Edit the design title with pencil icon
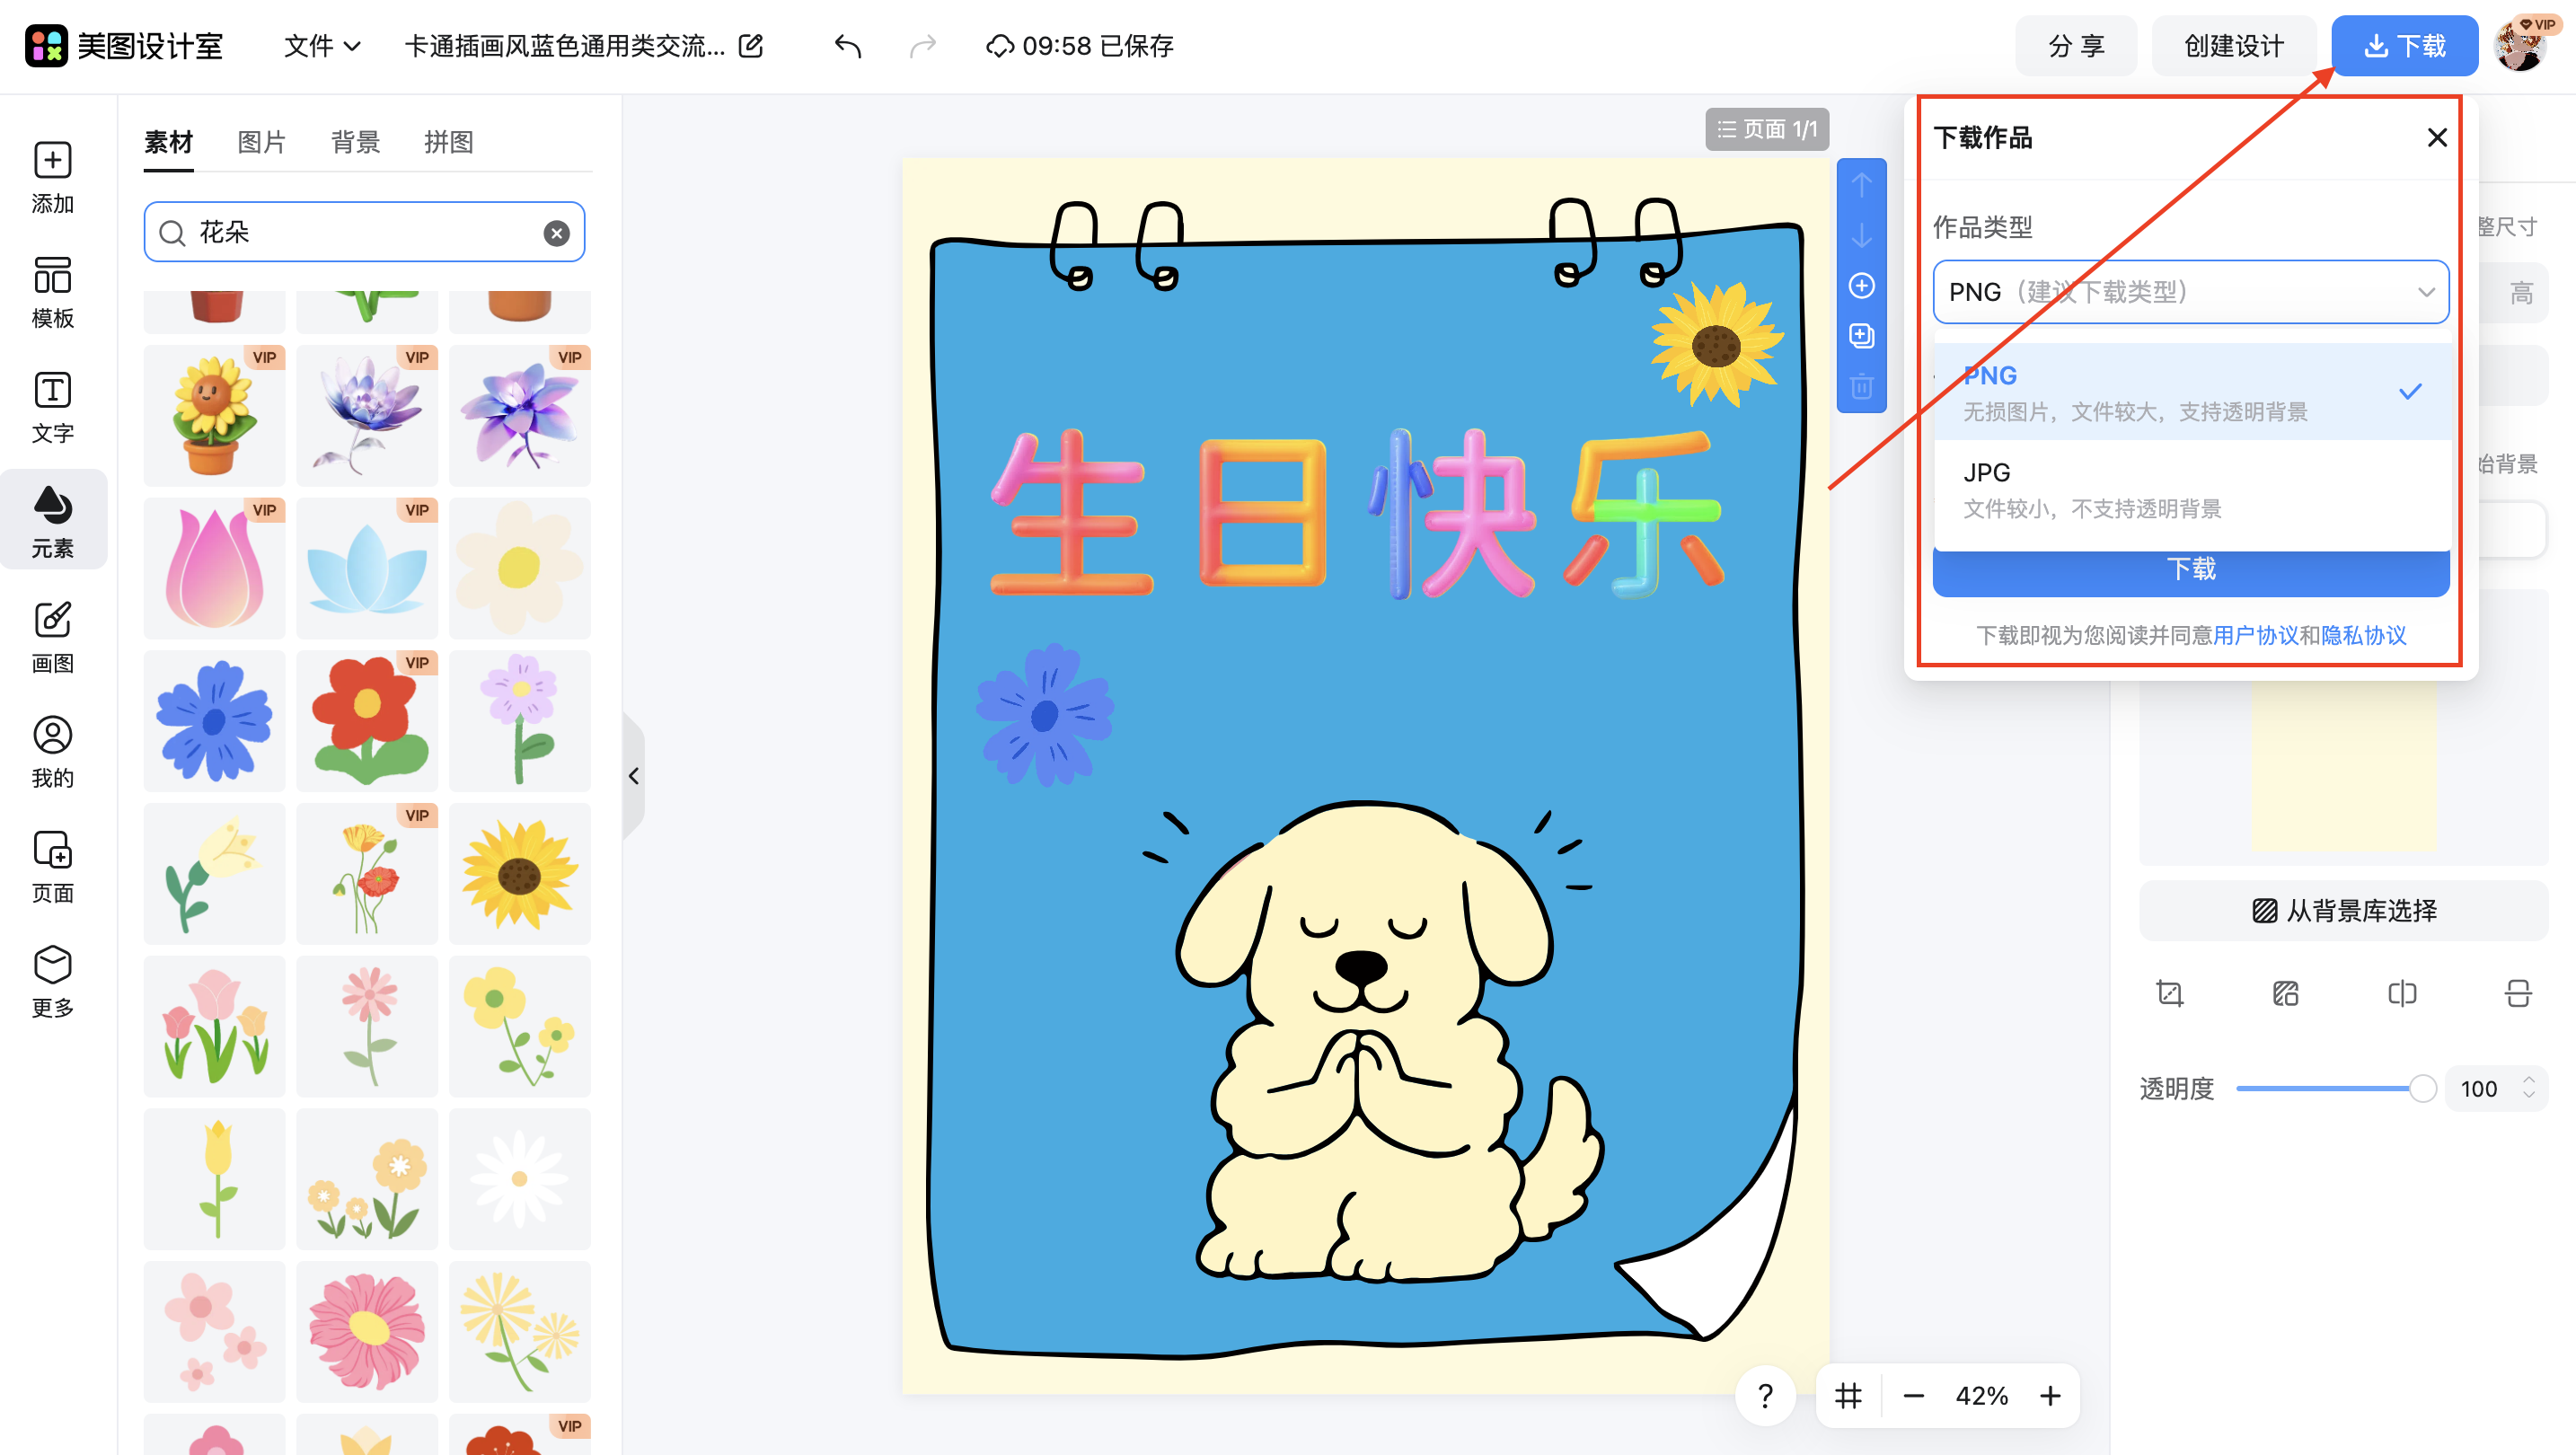The width and height of the screenshot is (2576, 1455). (x=751, y=46)
